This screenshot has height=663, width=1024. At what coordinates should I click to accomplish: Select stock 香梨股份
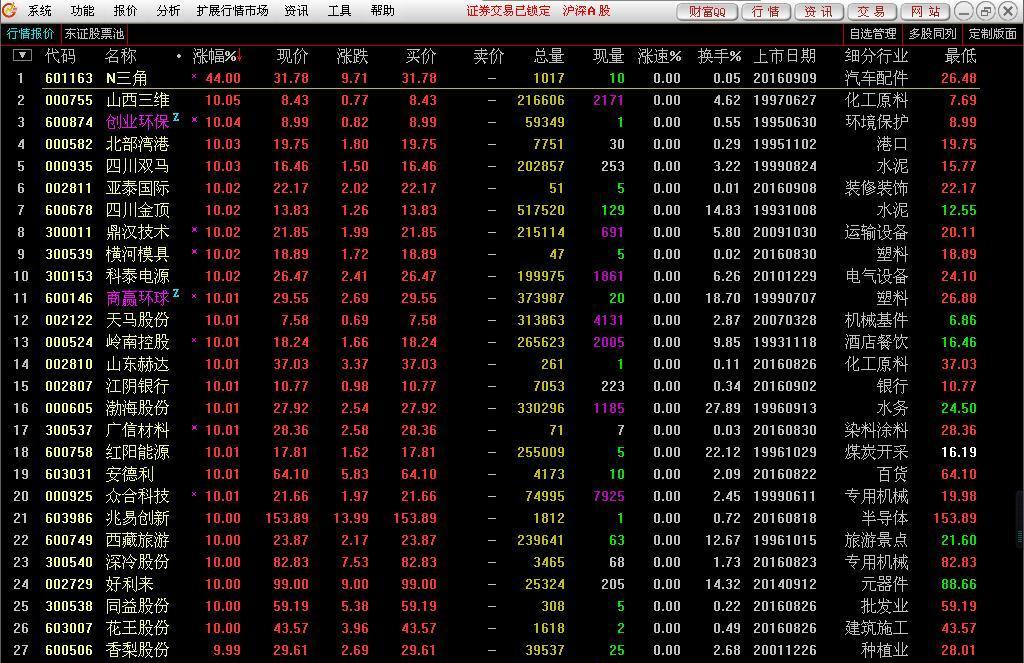pyautogui.click(x=138, y=651)
